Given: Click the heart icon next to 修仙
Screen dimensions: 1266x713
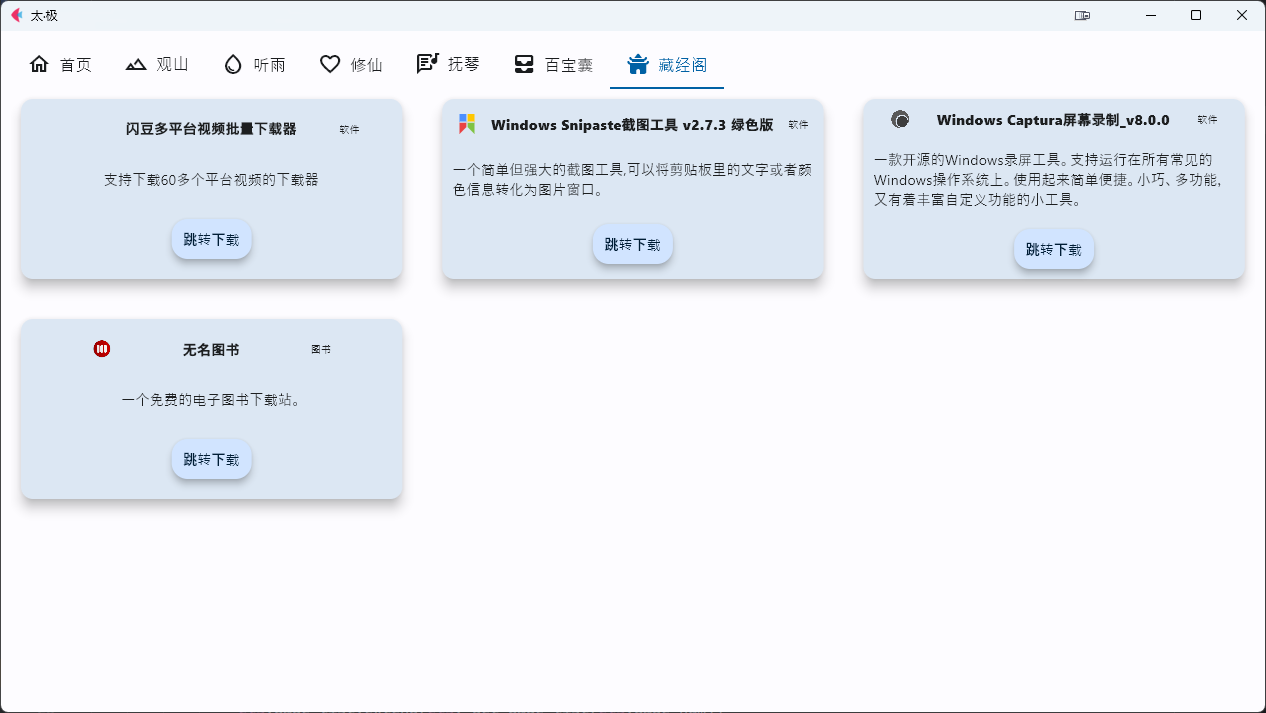Looking at the screenshot, I should 330,63.
